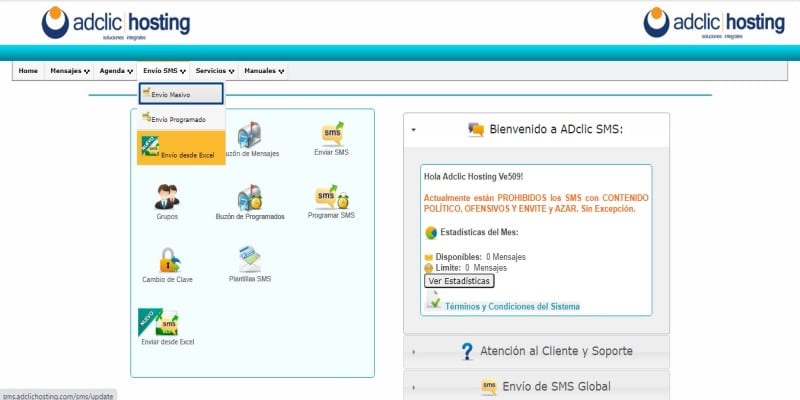Open the Servicios dropdown menu

pos(214,71)
